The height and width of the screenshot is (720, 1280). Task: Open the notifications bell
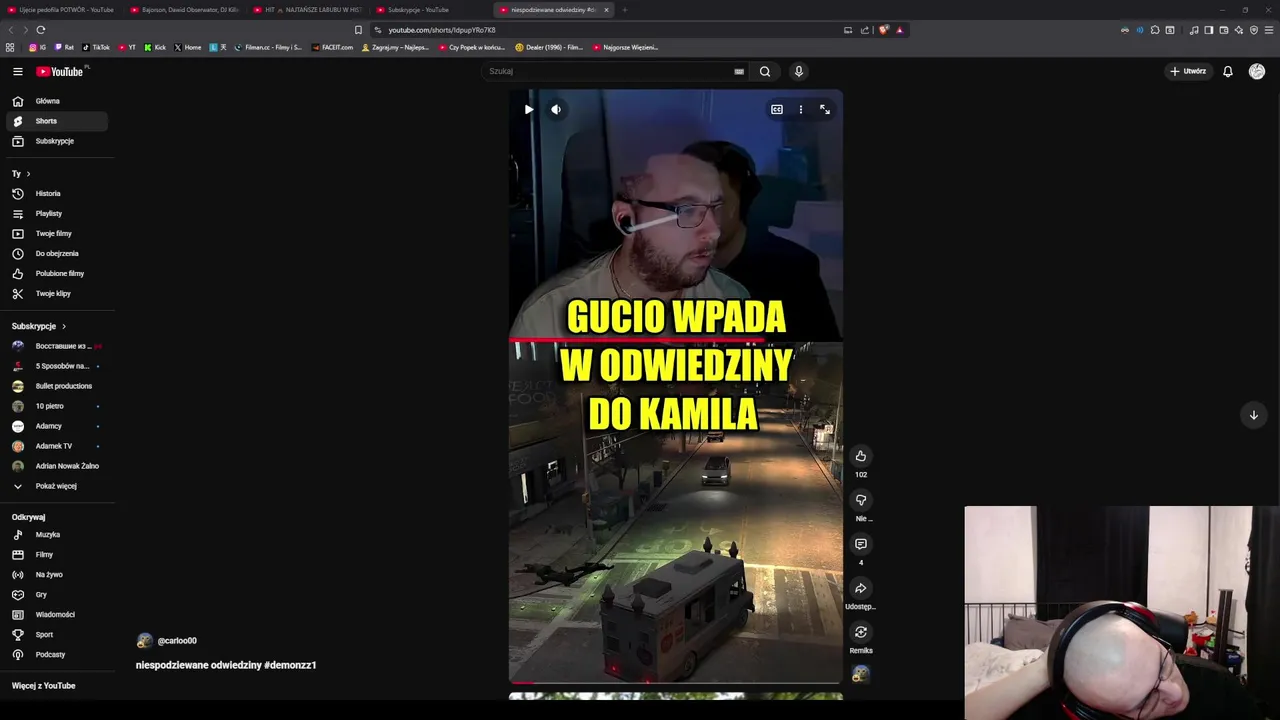click(1228, 71)
